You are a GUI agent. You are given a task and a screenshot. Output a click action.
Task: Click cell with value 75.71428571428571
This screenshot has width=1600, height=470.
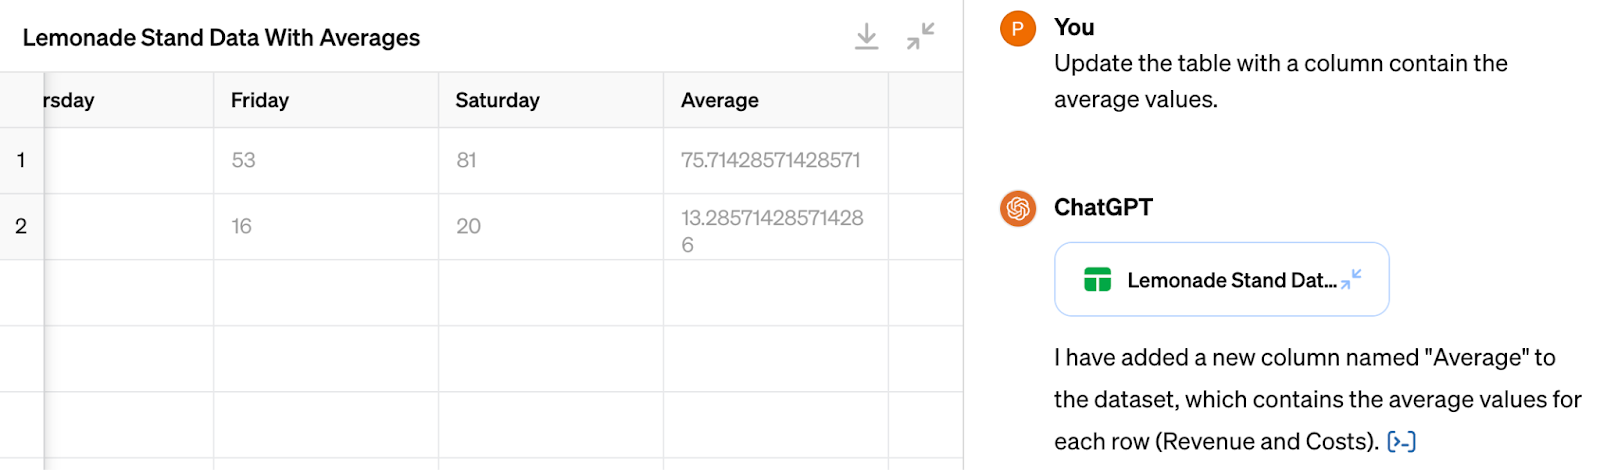776,160
